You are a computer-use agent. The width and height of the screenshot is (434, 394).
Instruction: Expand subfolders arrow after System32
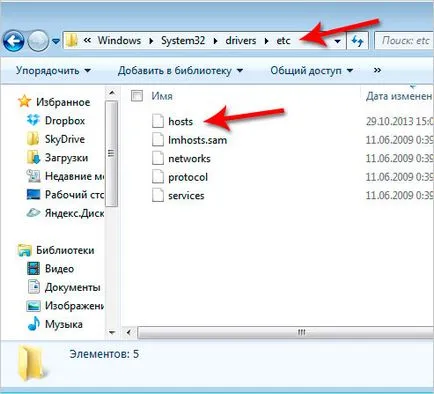tap(215, 41)
